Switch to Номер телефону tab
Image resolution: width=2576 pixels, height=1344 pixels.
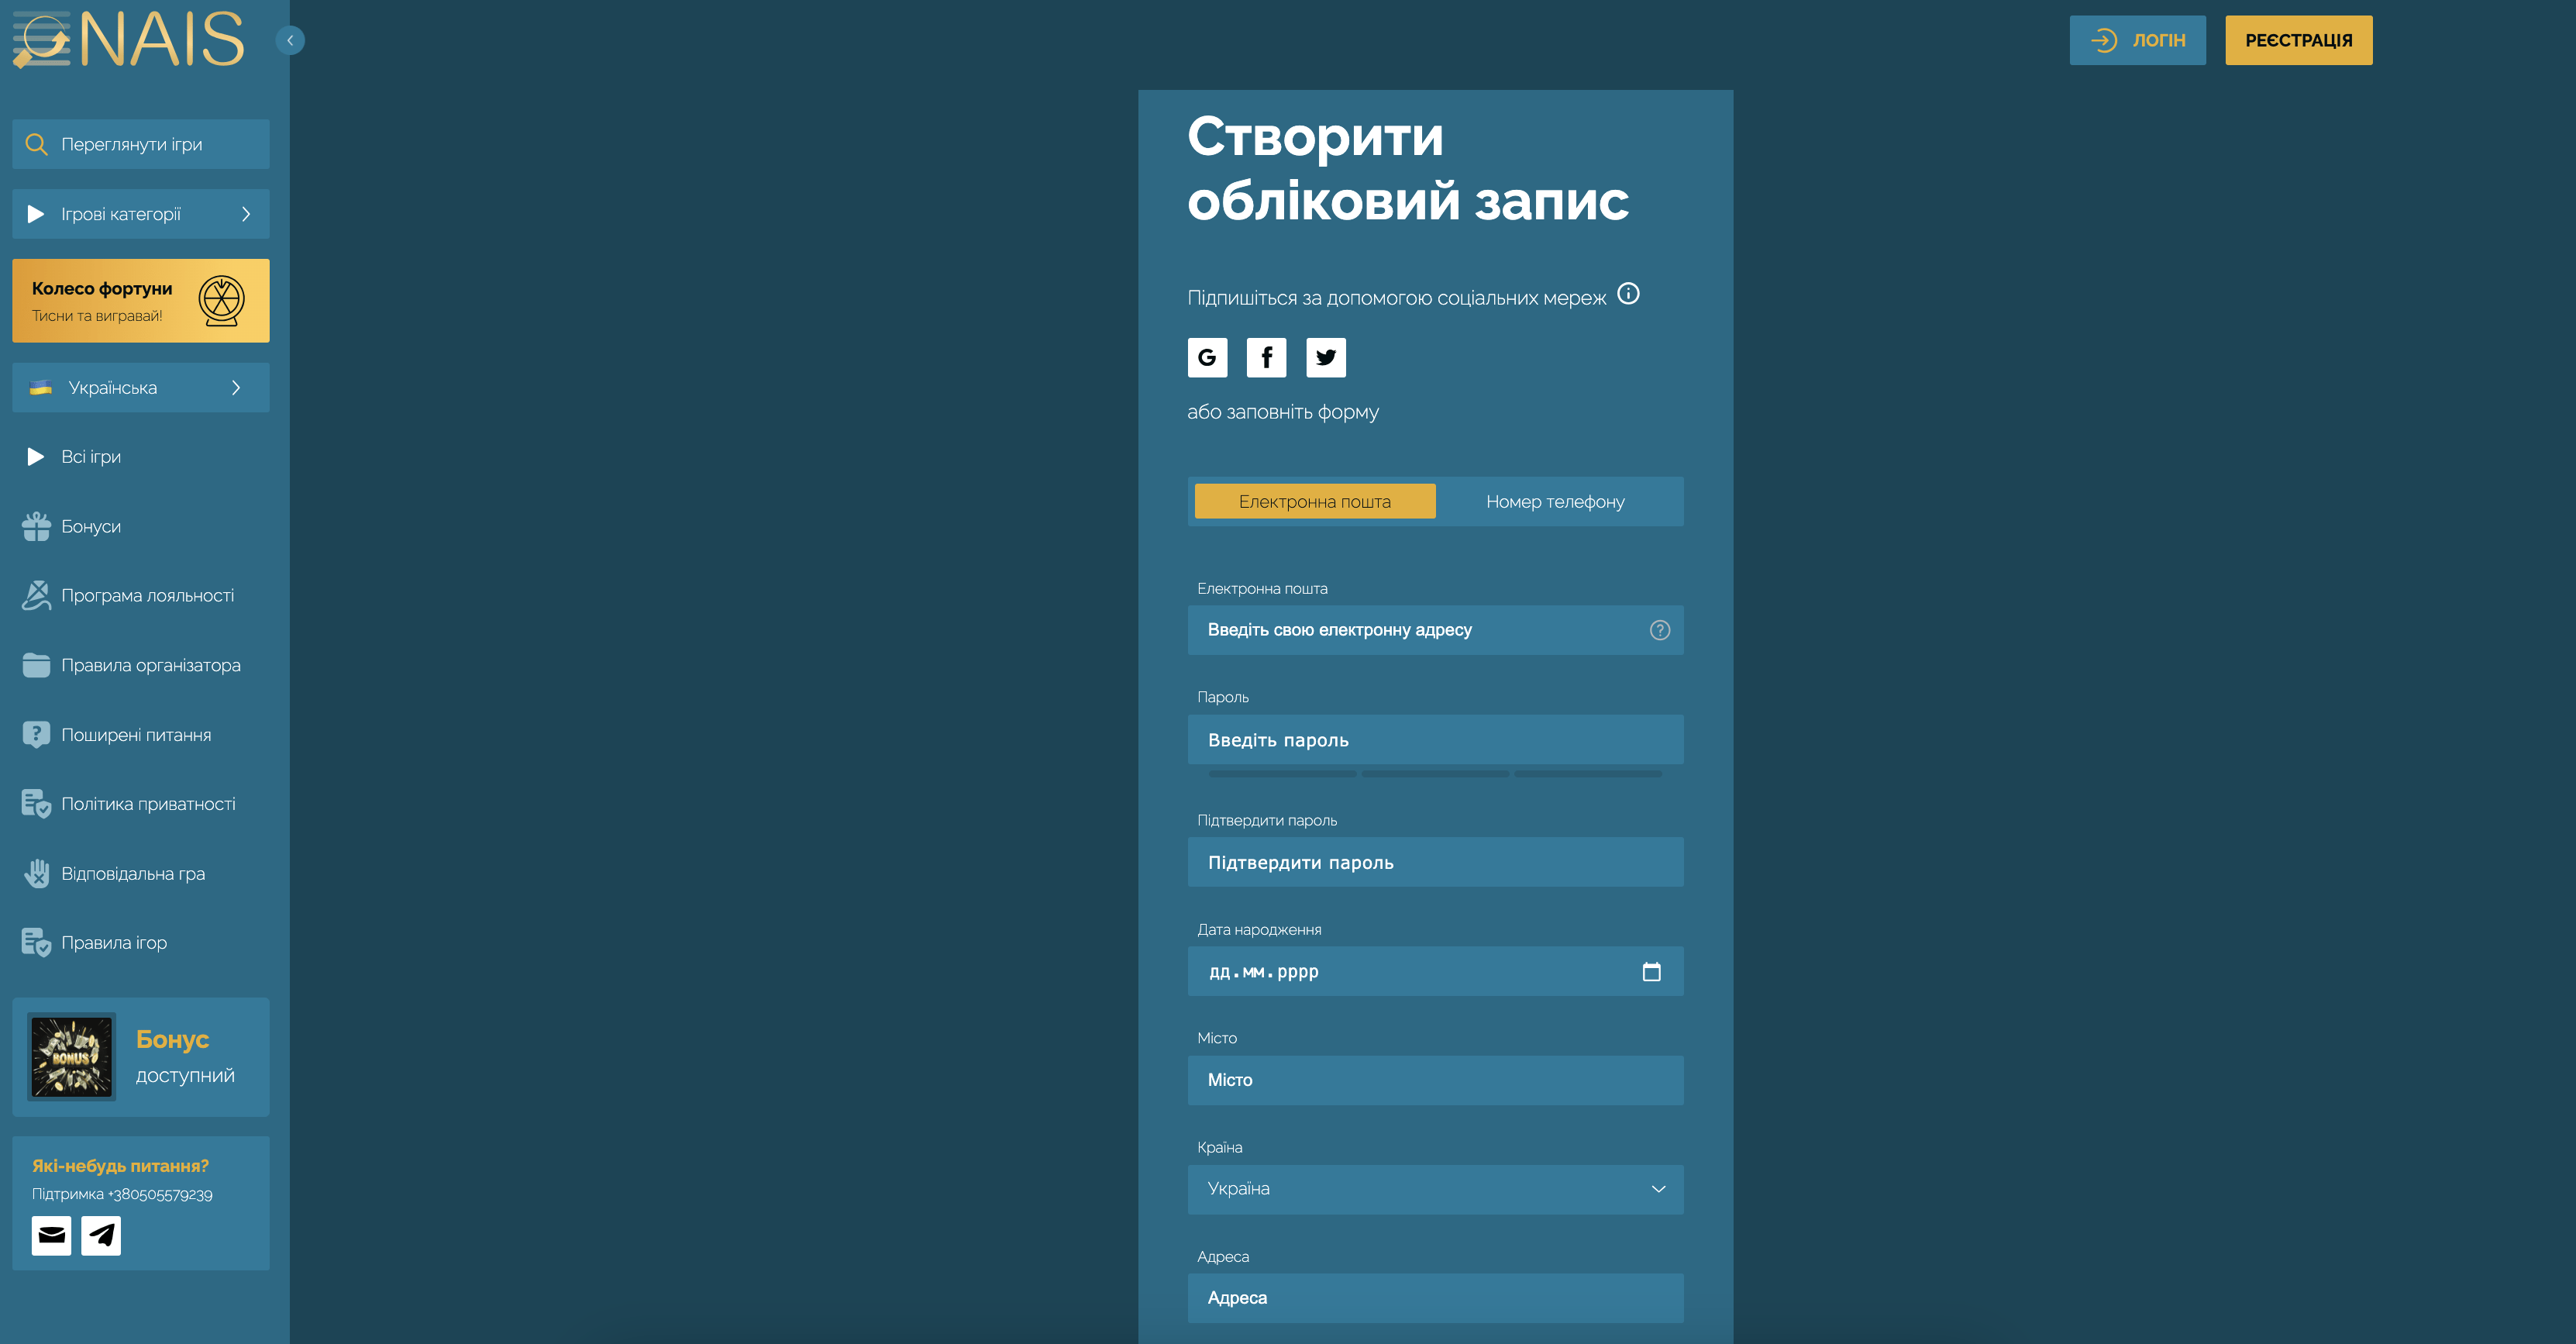[x=1555, y=502]
